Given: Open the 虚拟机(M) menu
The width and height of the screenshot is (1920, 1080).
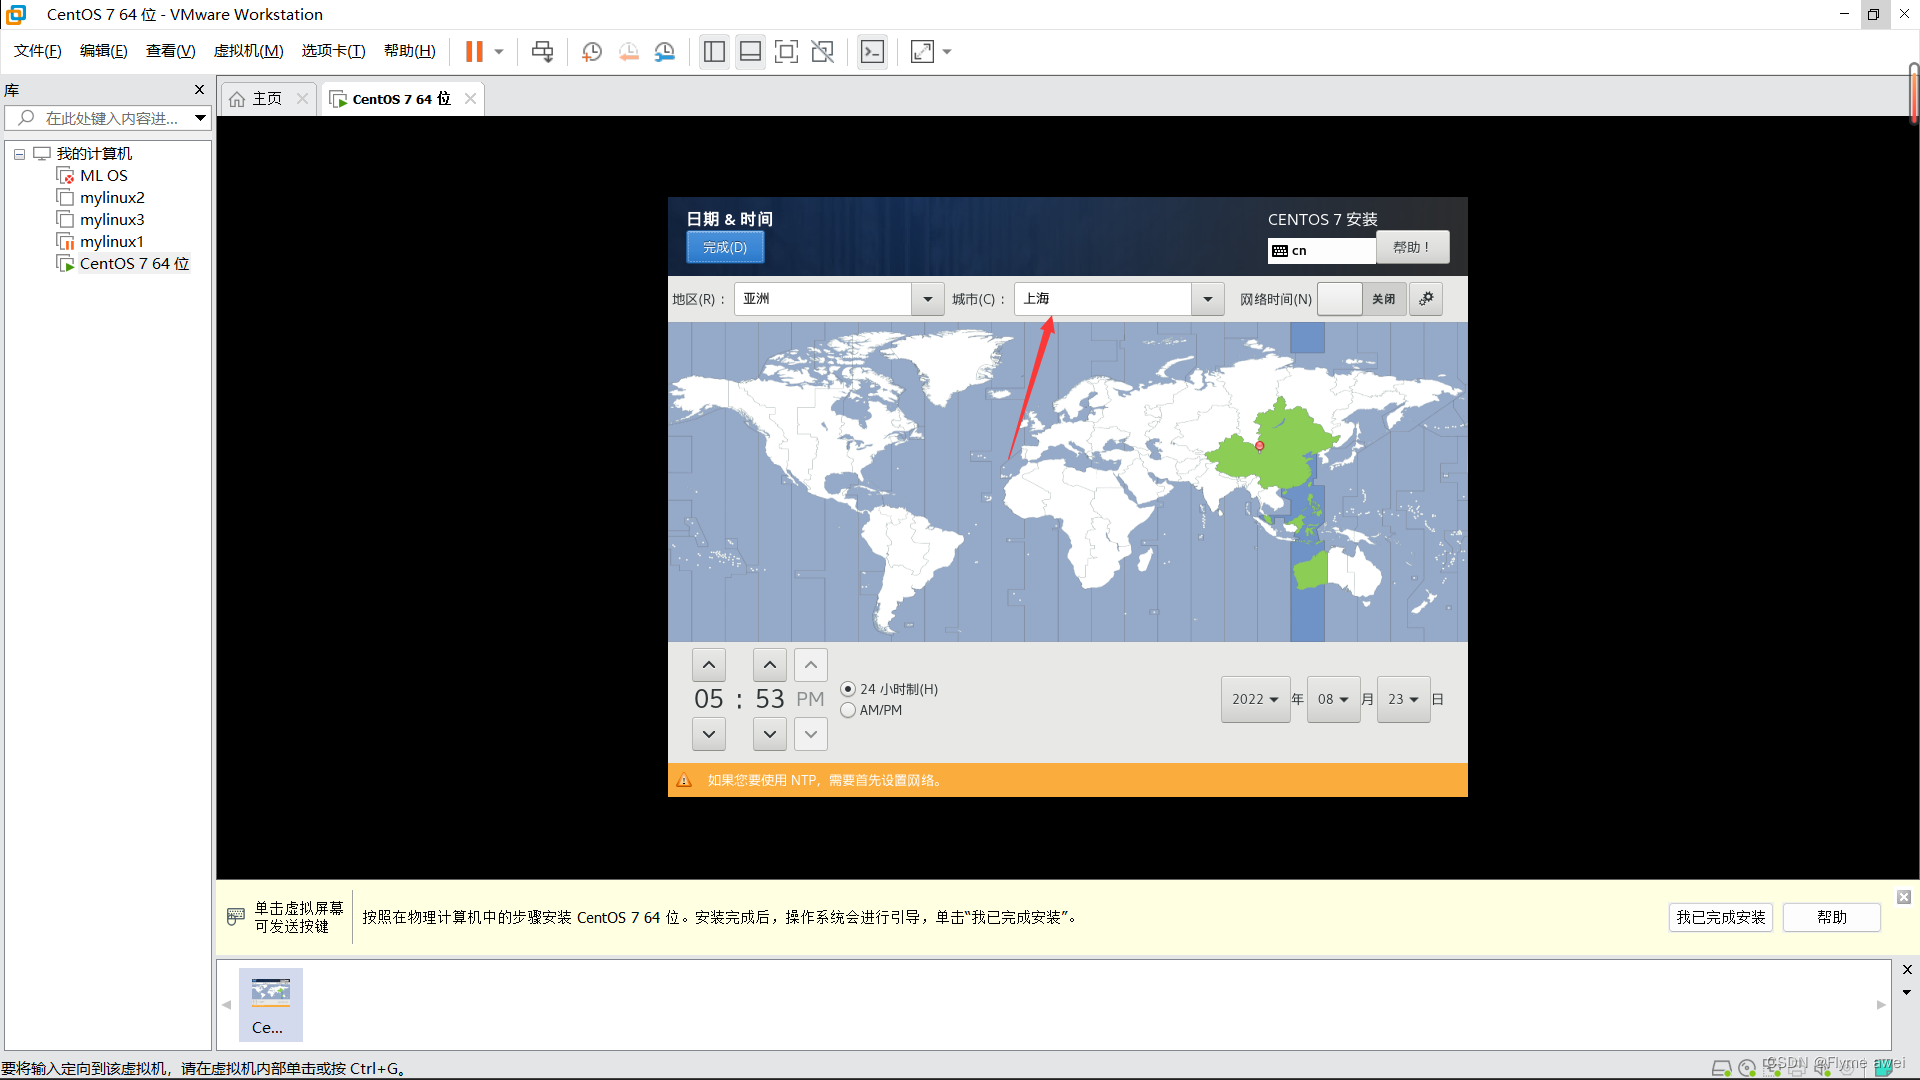Looking at the screenshot, I should 248,51.
